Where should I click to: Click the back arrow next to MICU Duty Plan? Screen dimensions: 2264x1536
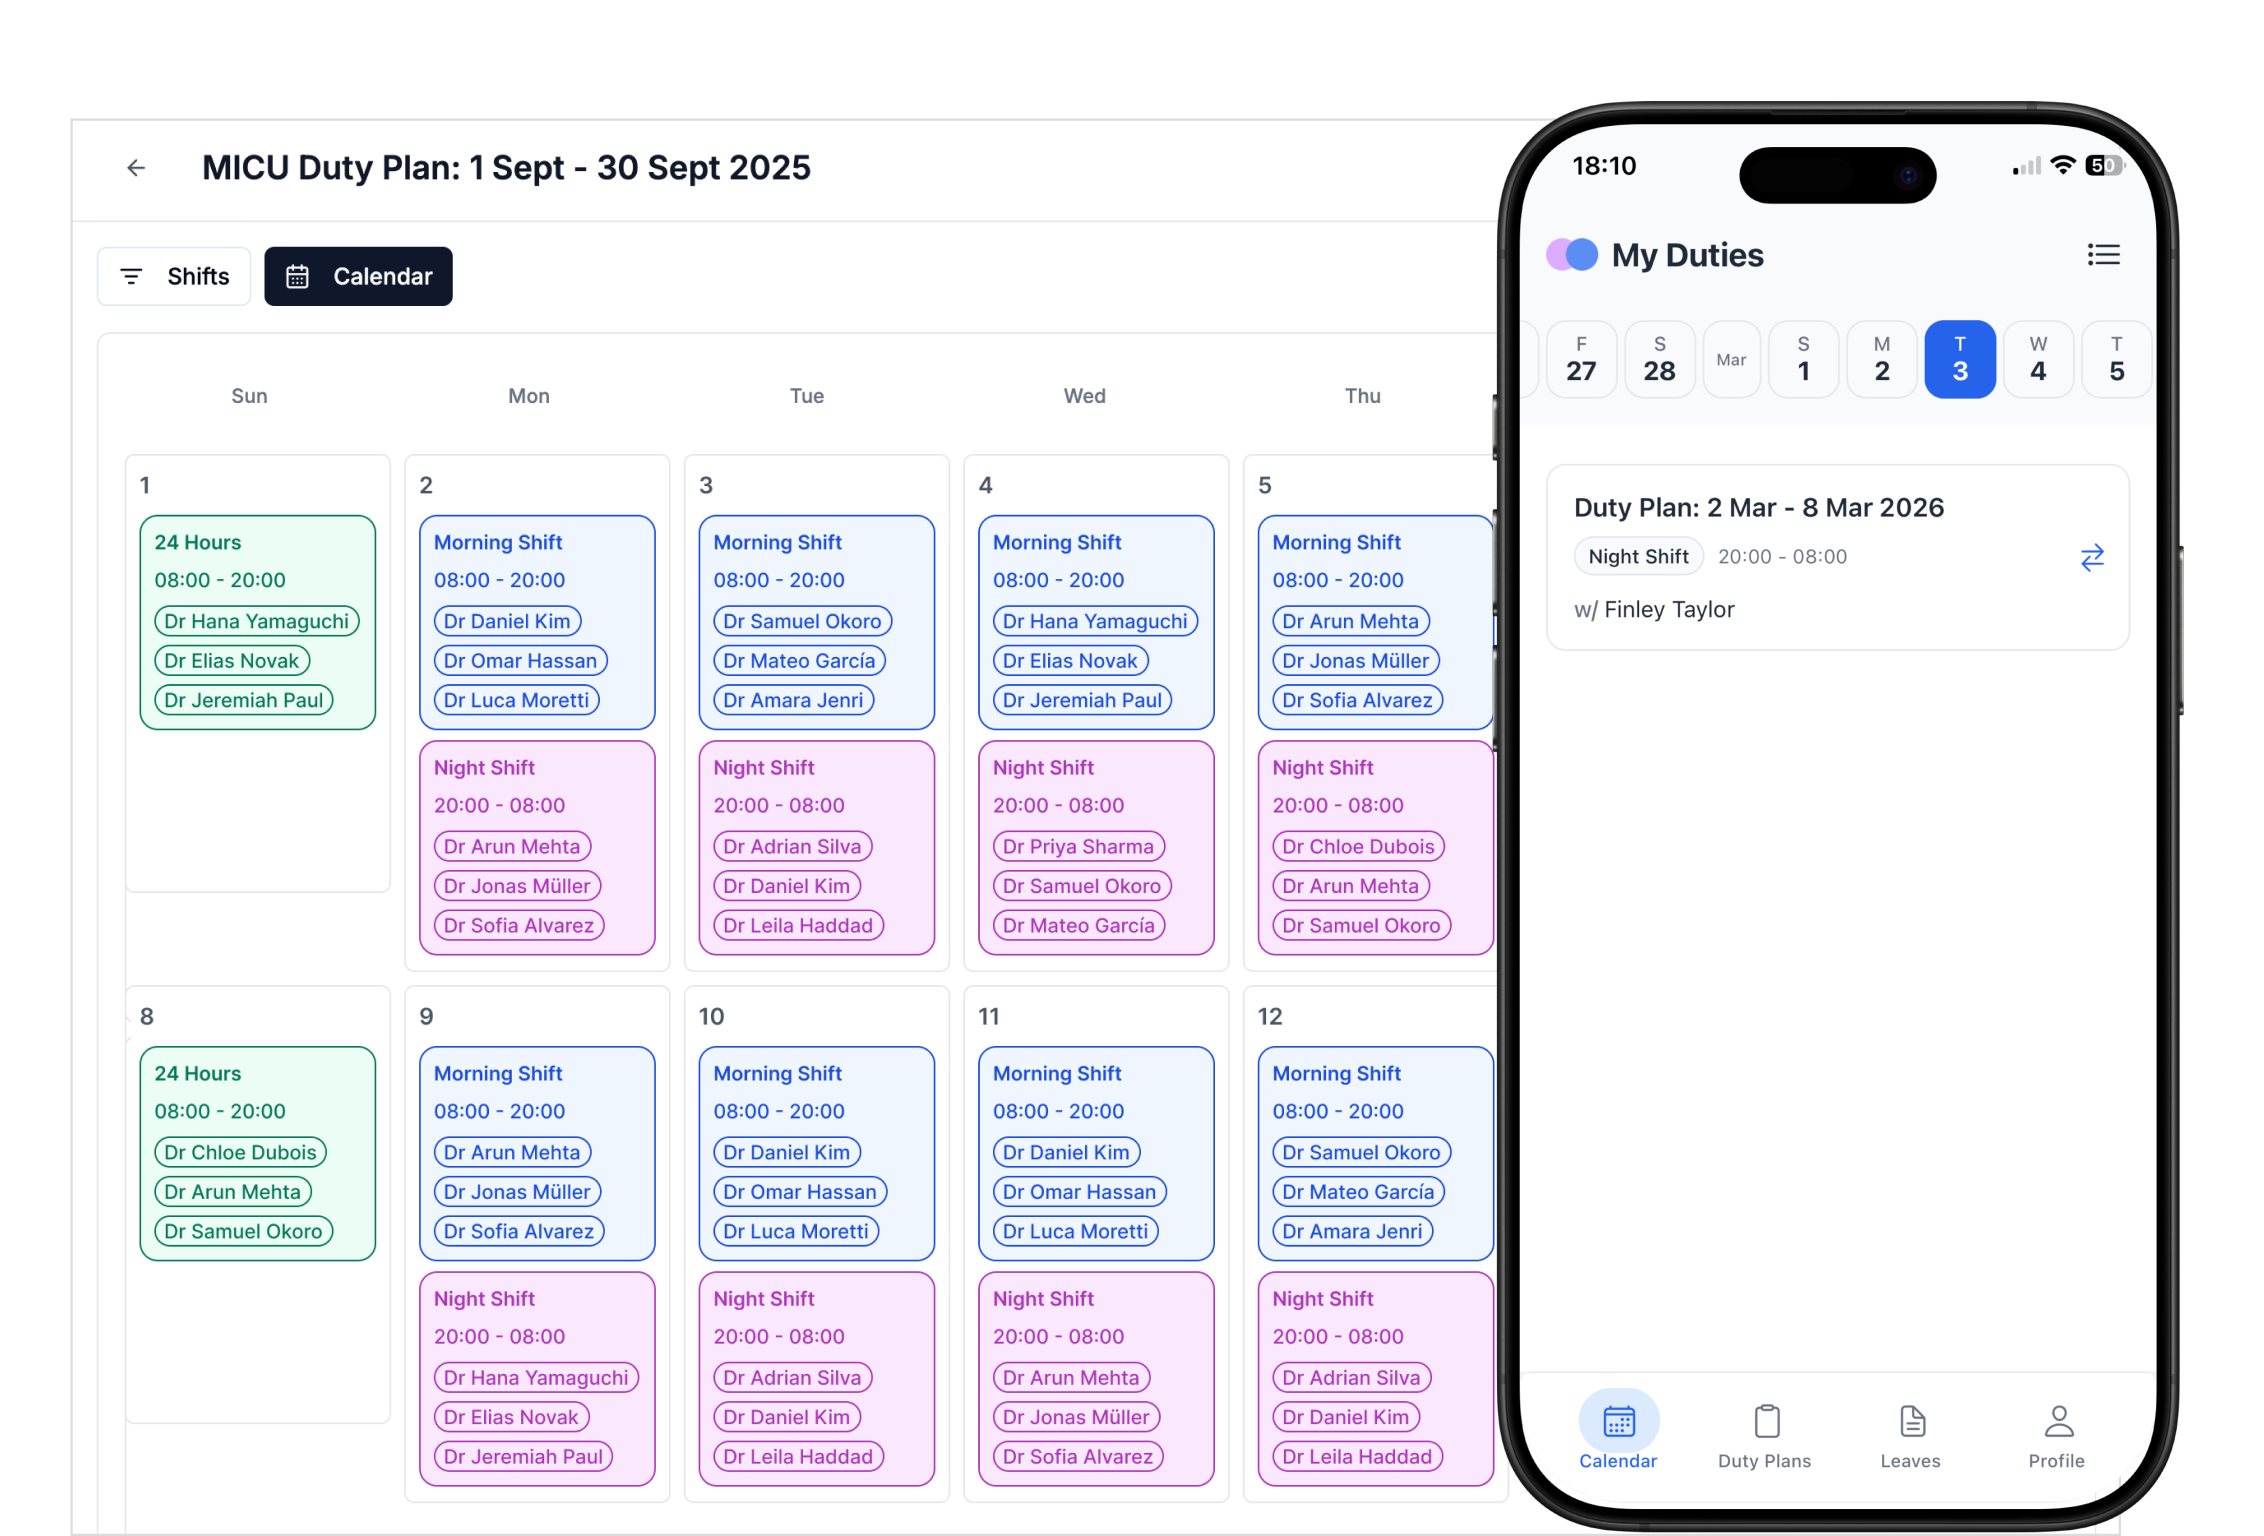pyautogui.click(x=136, y=167)
